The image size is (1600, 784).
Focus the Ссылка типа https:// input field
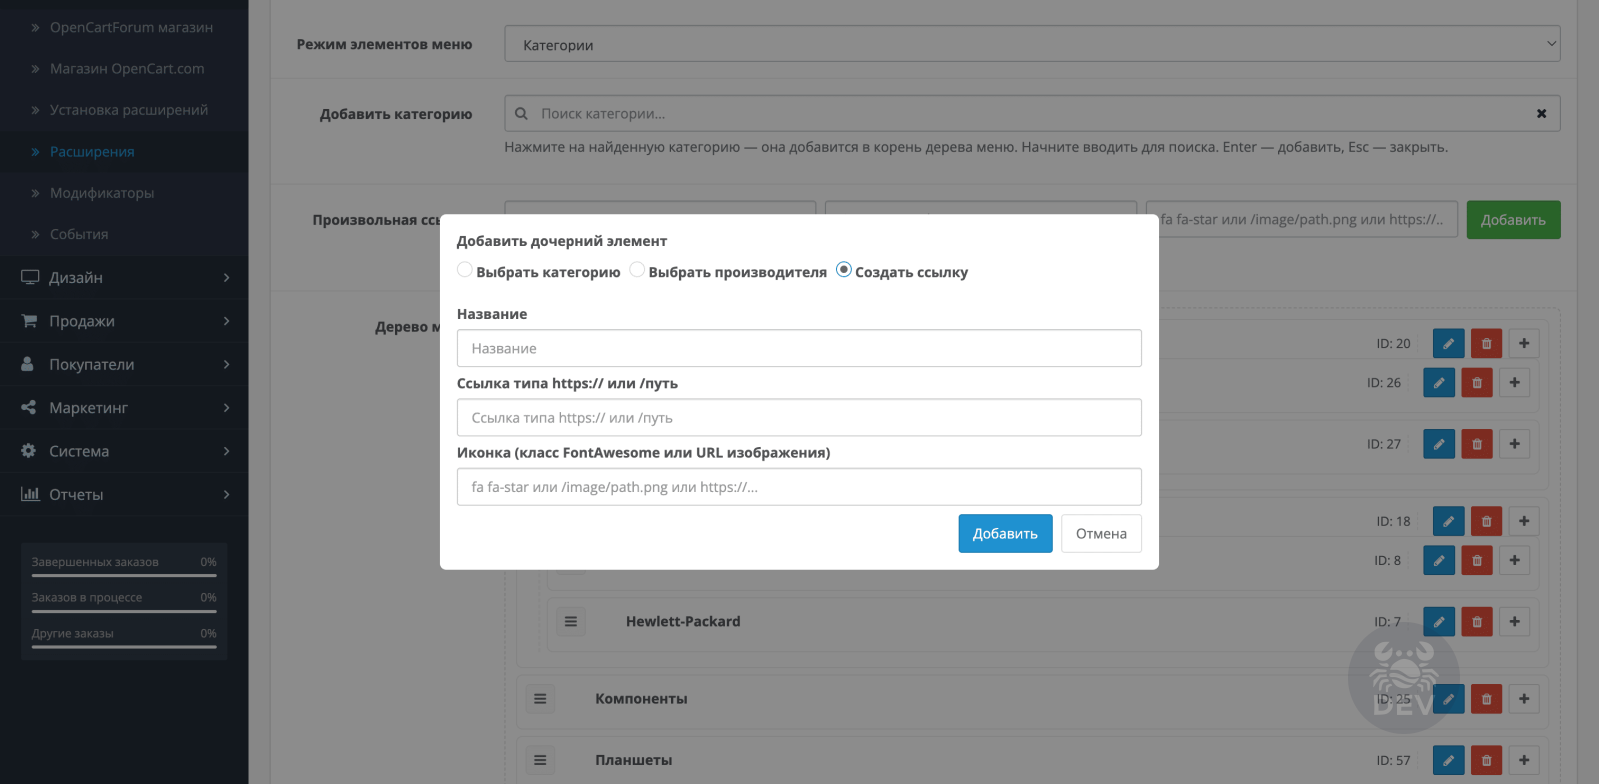click(799, 418)
